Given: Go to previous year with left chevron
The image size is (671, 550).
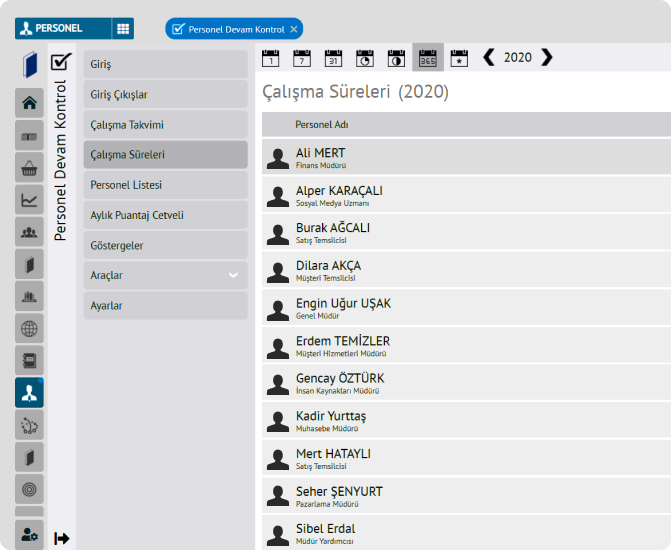Looking at the screenshot, I should 489,58.
